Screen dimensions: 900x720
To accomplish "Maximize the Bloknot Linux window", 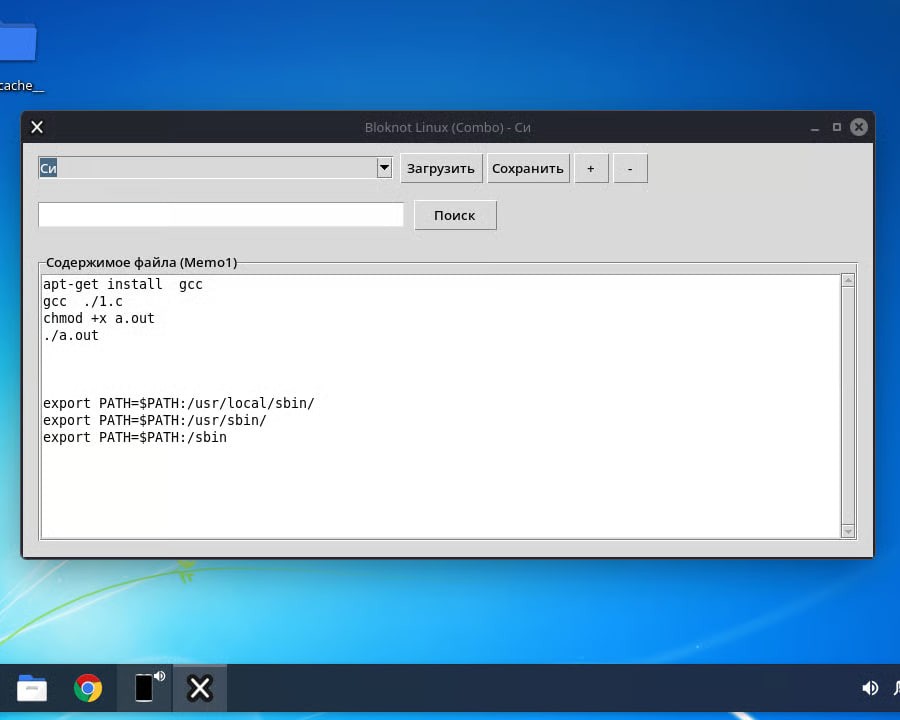I will click(x=837, y=127).
